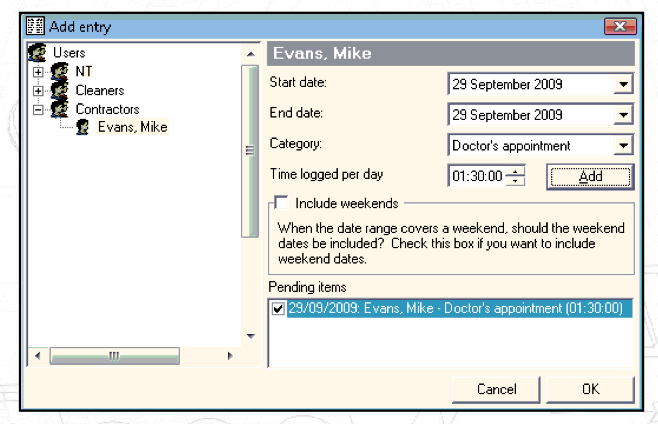Click the Users root group icon

pos(37,52)
